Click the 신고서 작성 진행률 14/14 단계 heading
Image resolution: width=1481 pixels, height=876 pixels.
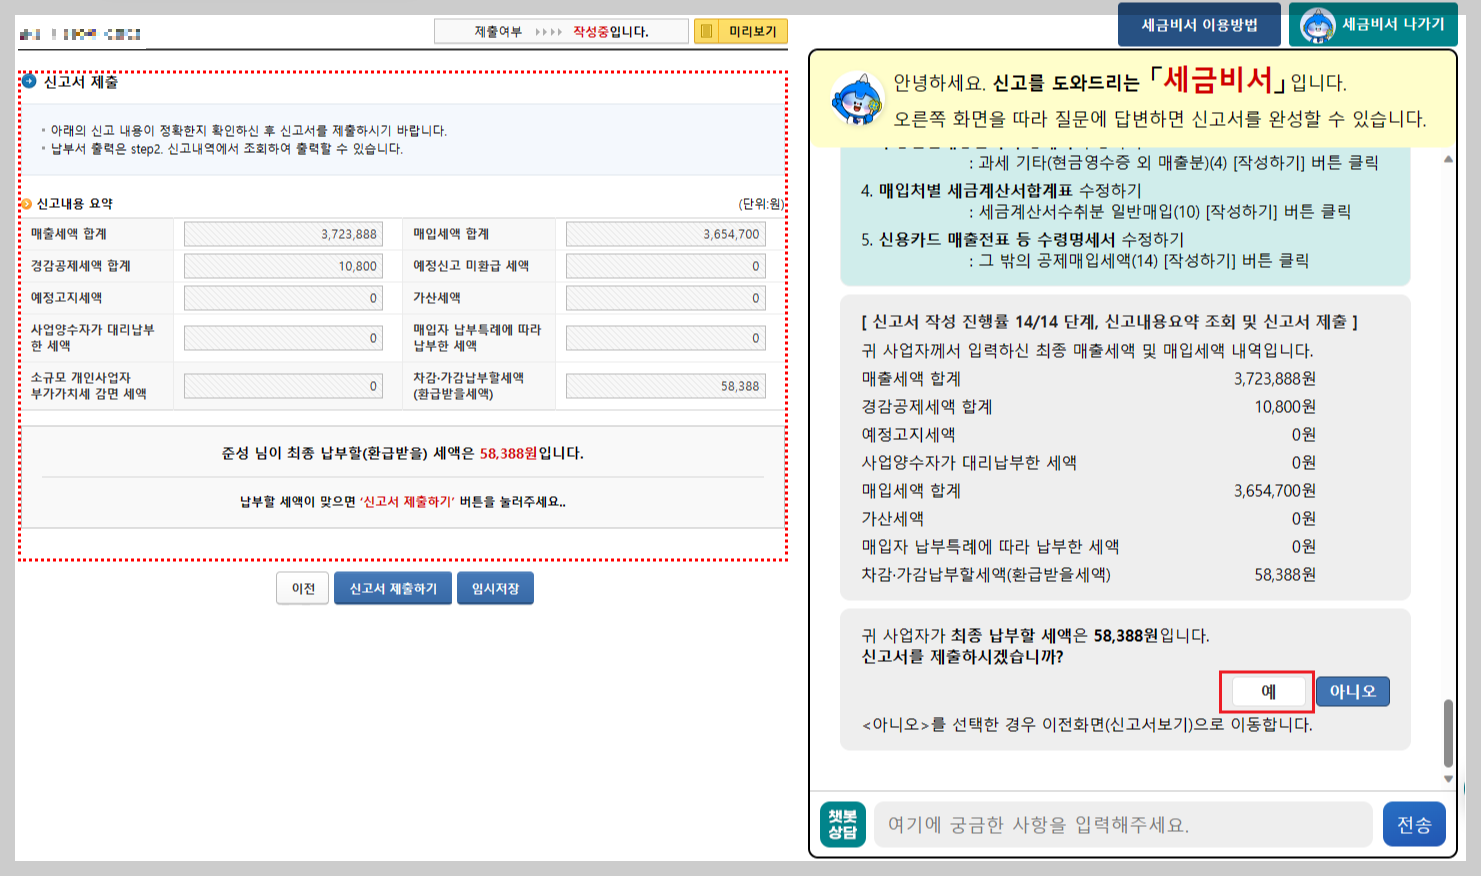[1109, 322]
